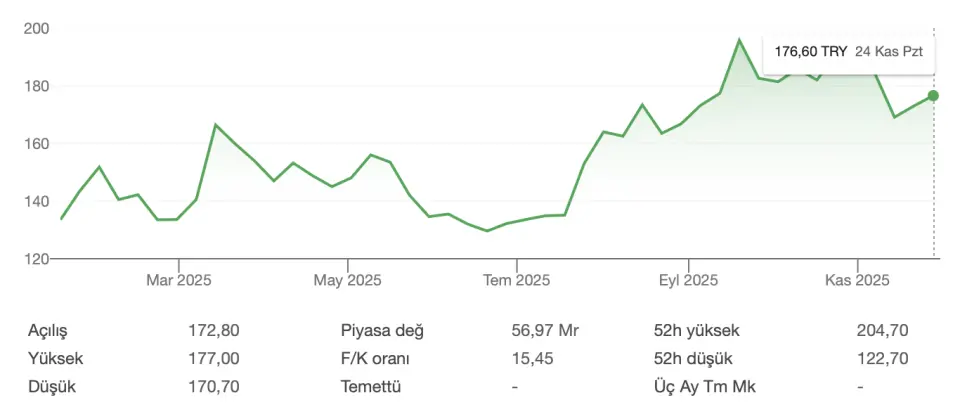Click the May 2025 axis label
This screenshot has height=419, width=960.
click(347, 280)
